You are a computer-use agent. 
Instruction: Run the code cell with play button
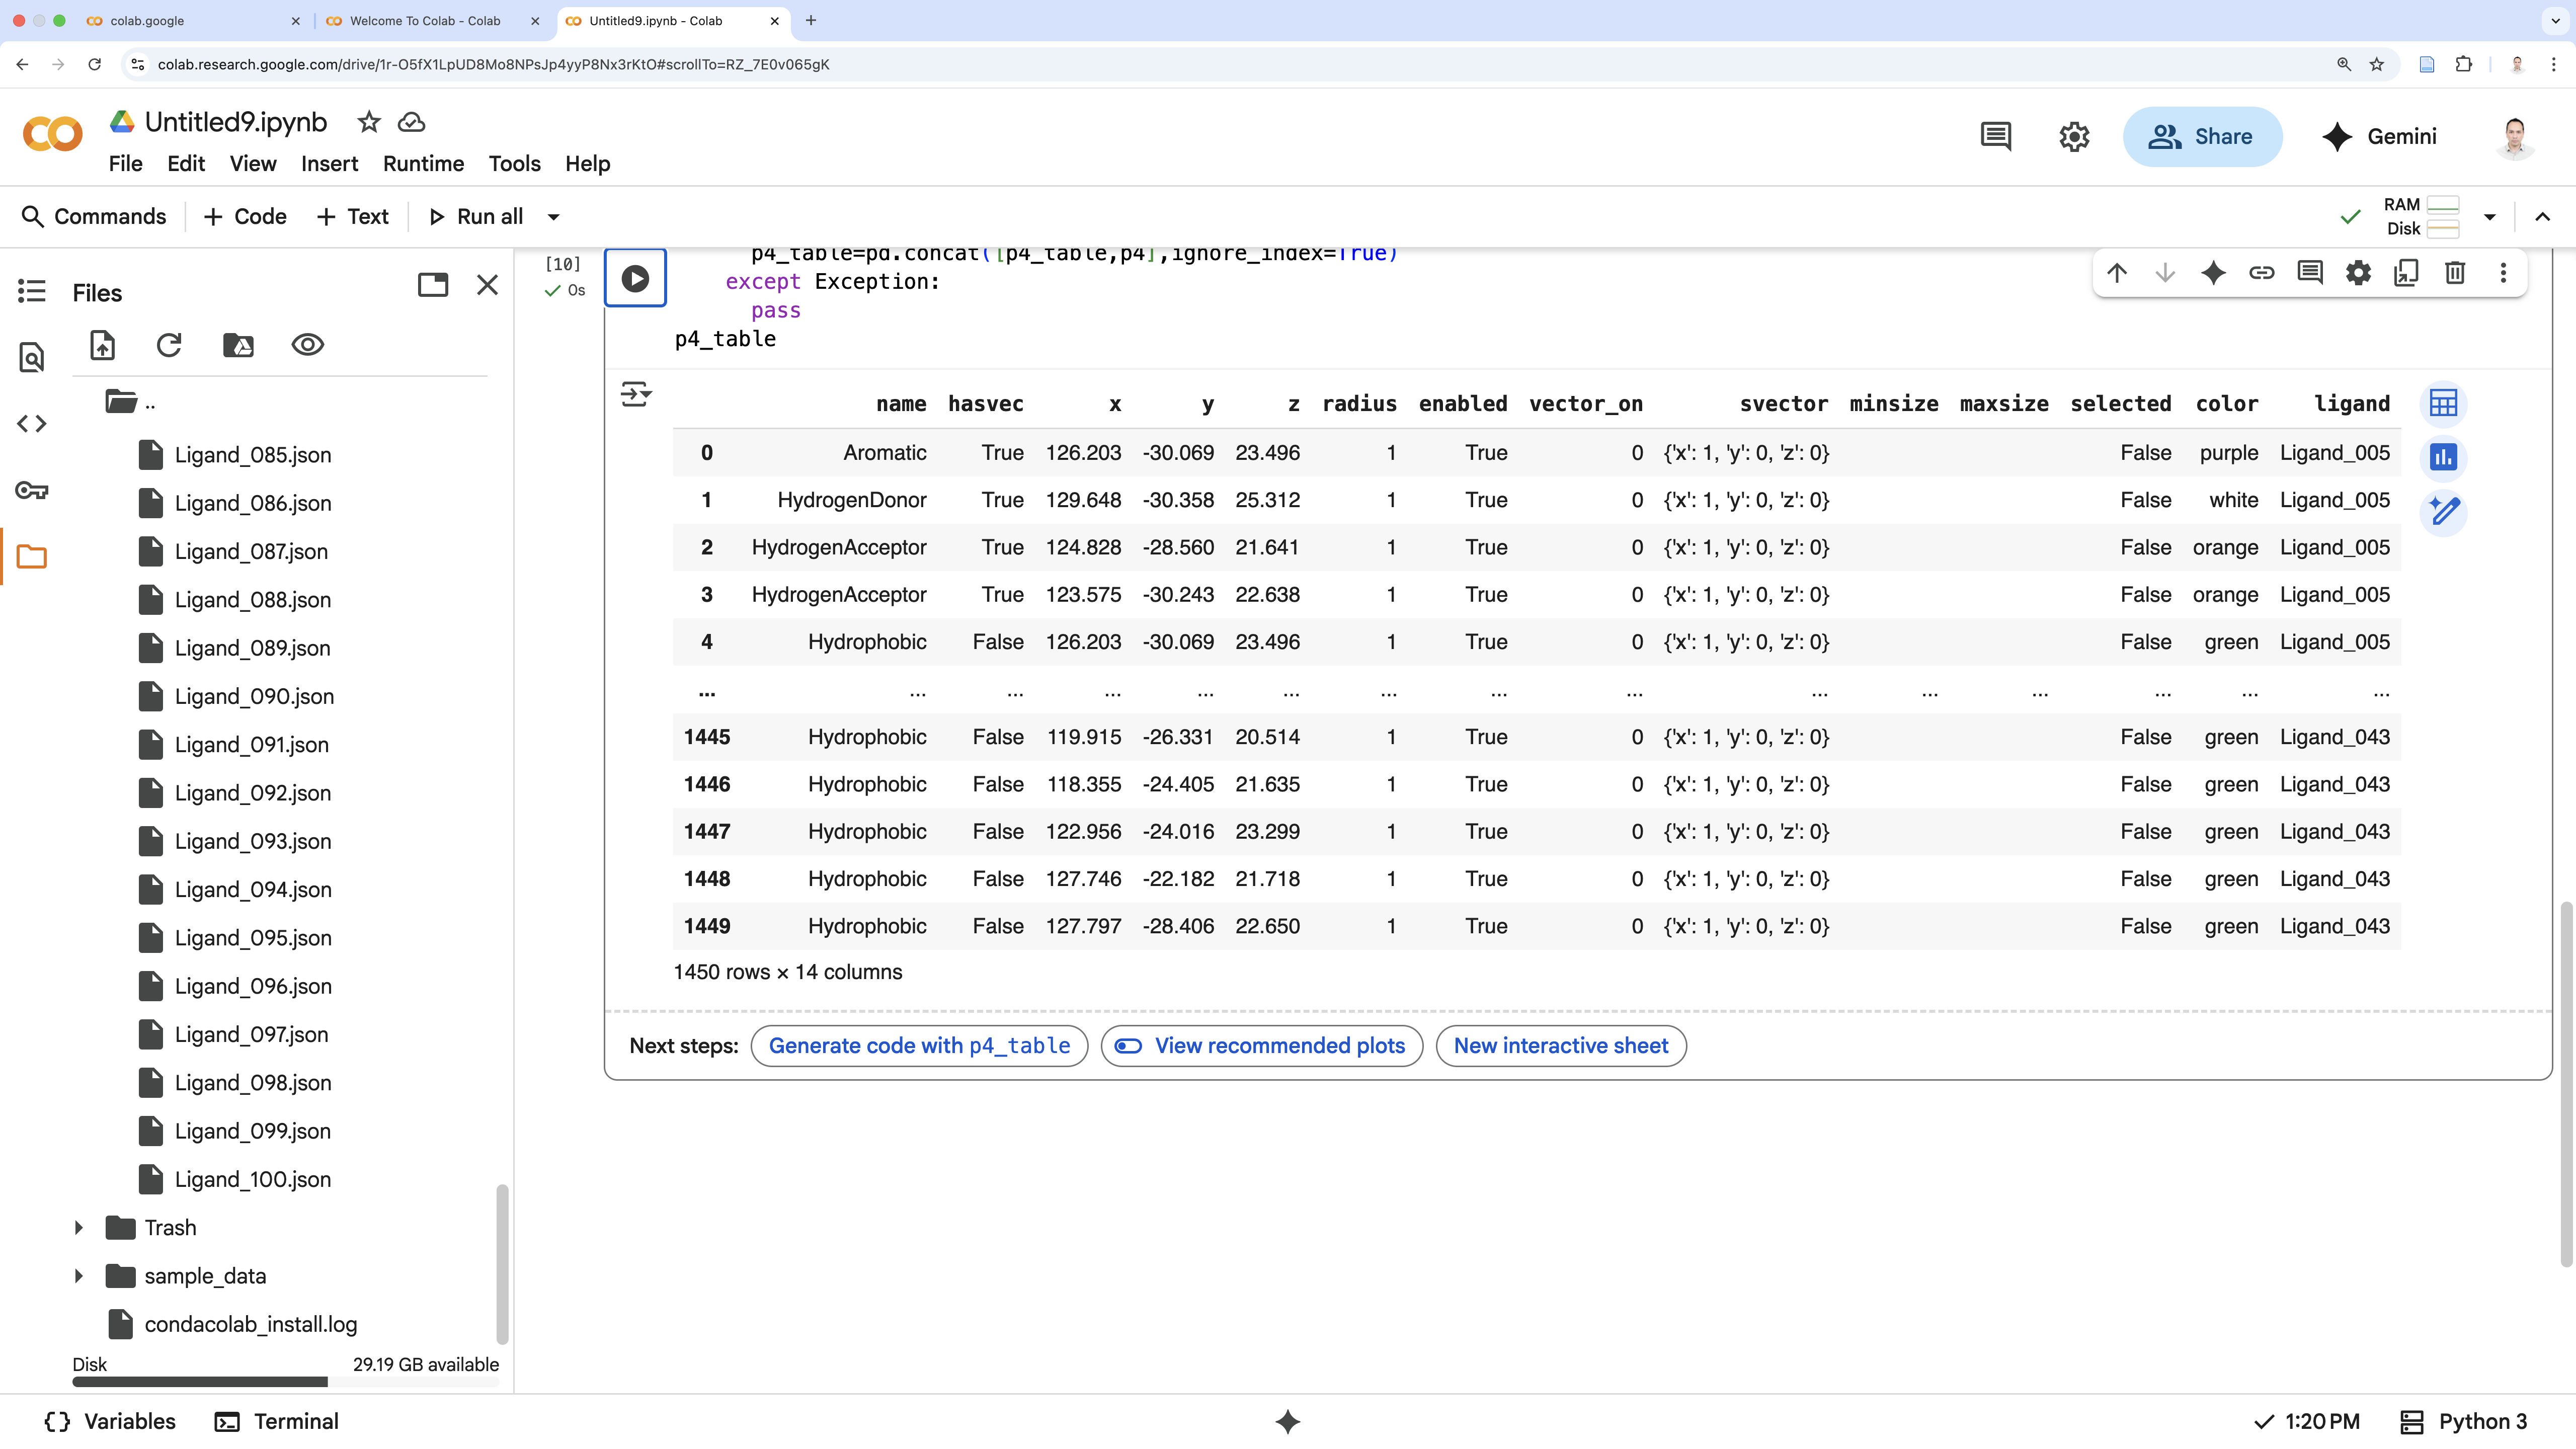tap(635, 278)
